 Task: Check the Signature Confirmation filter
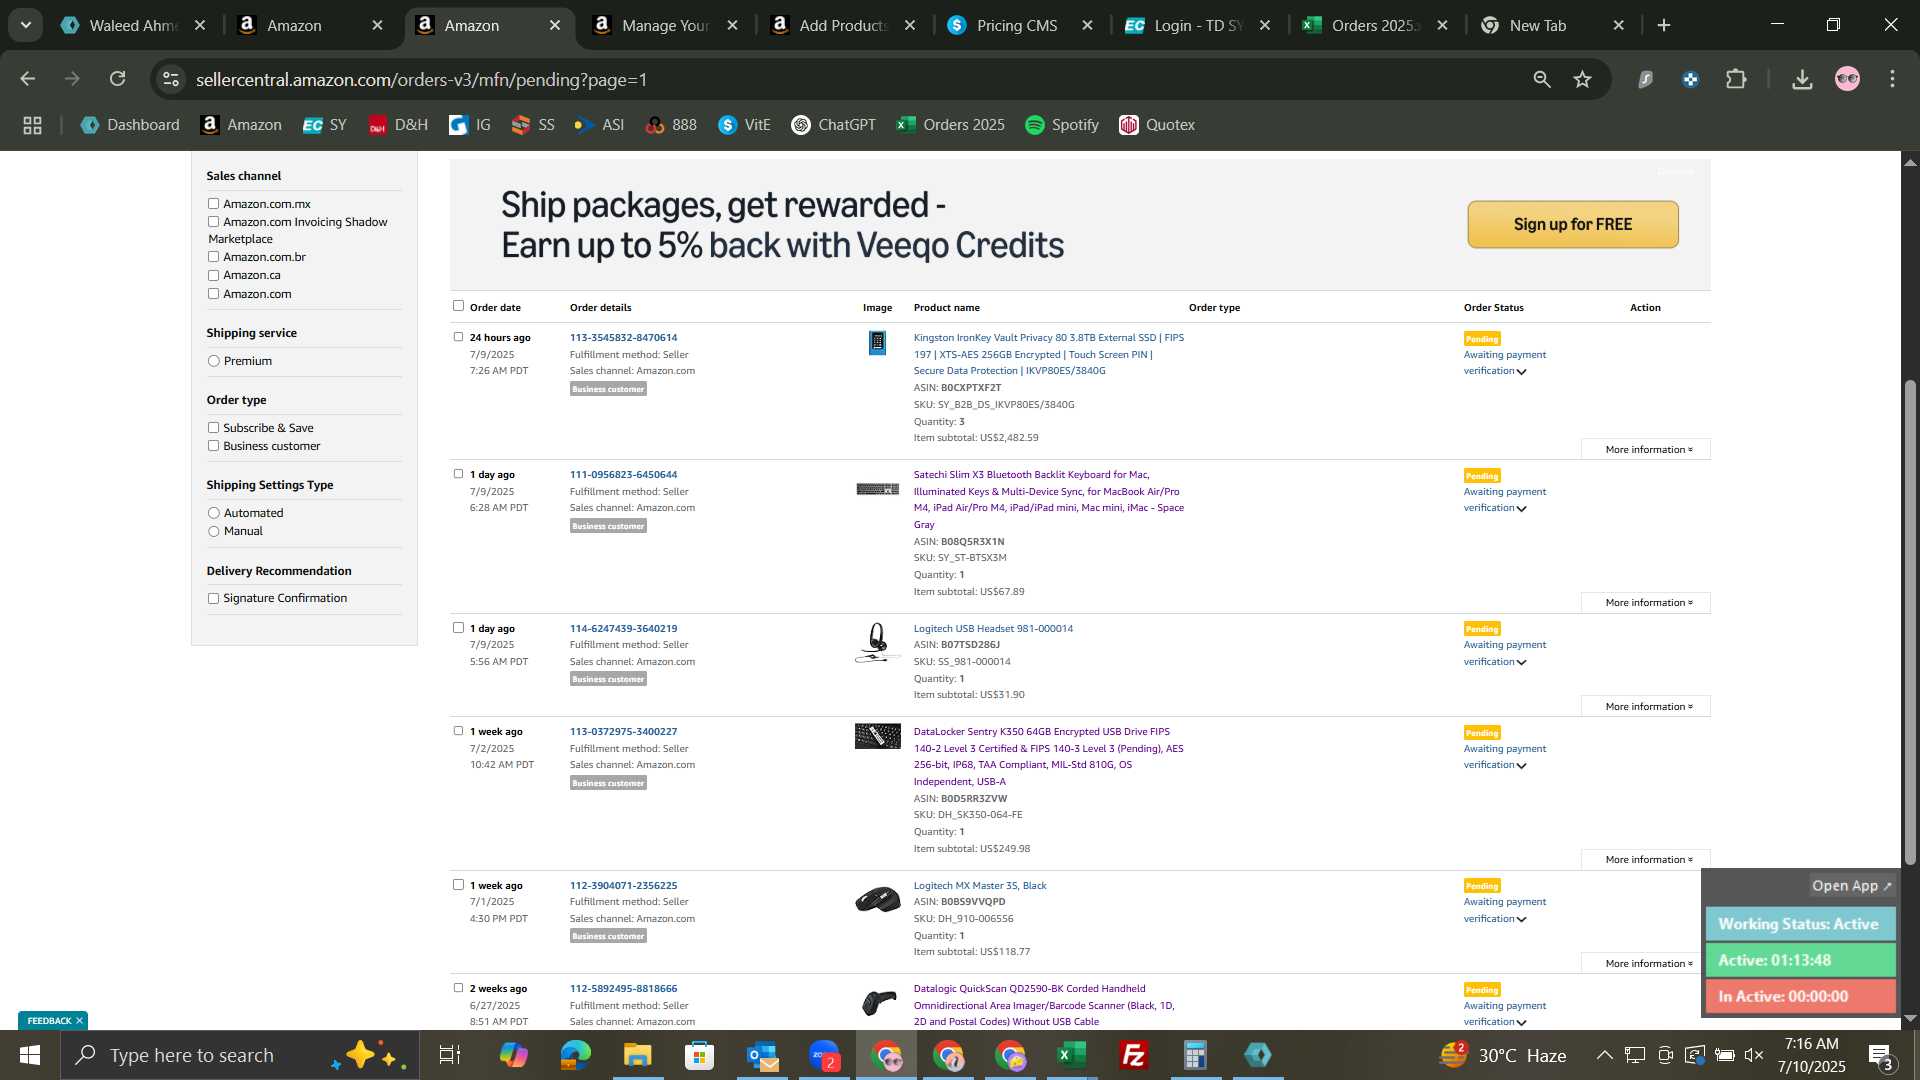213,598
